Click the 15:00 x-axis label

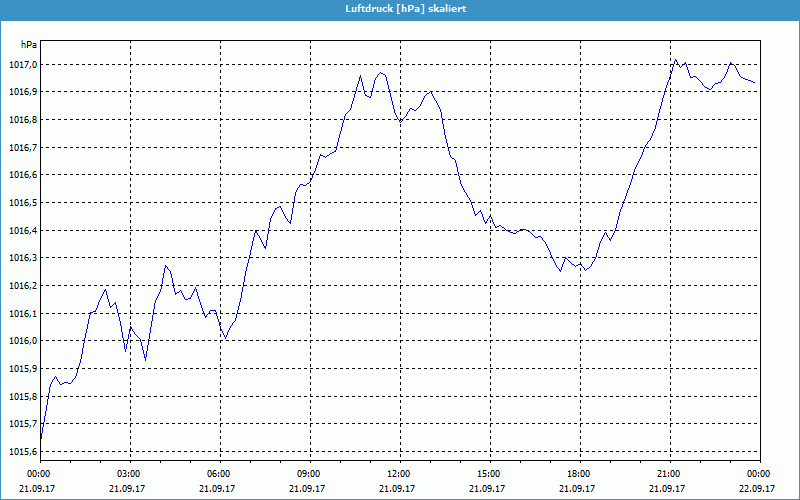(489, 473)
